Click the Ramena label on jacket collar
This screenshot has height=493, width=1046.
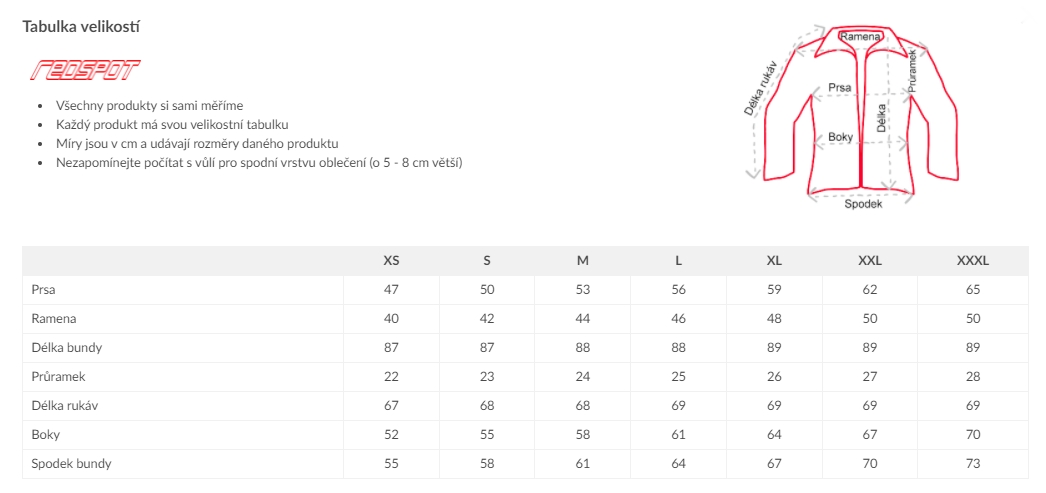click(x=861, y=36)
